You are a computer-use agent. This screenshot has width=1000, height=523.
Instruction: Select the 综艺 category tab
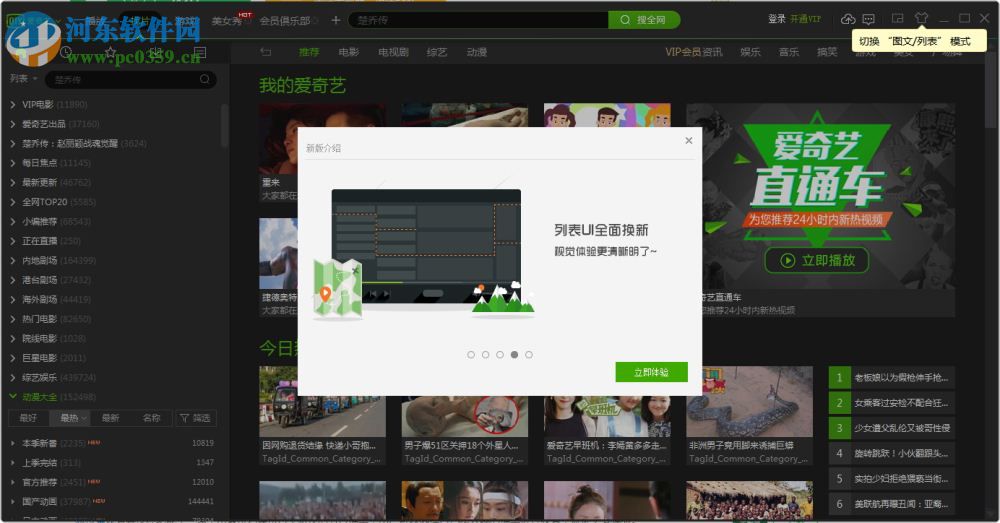click(x=437, y=52)
